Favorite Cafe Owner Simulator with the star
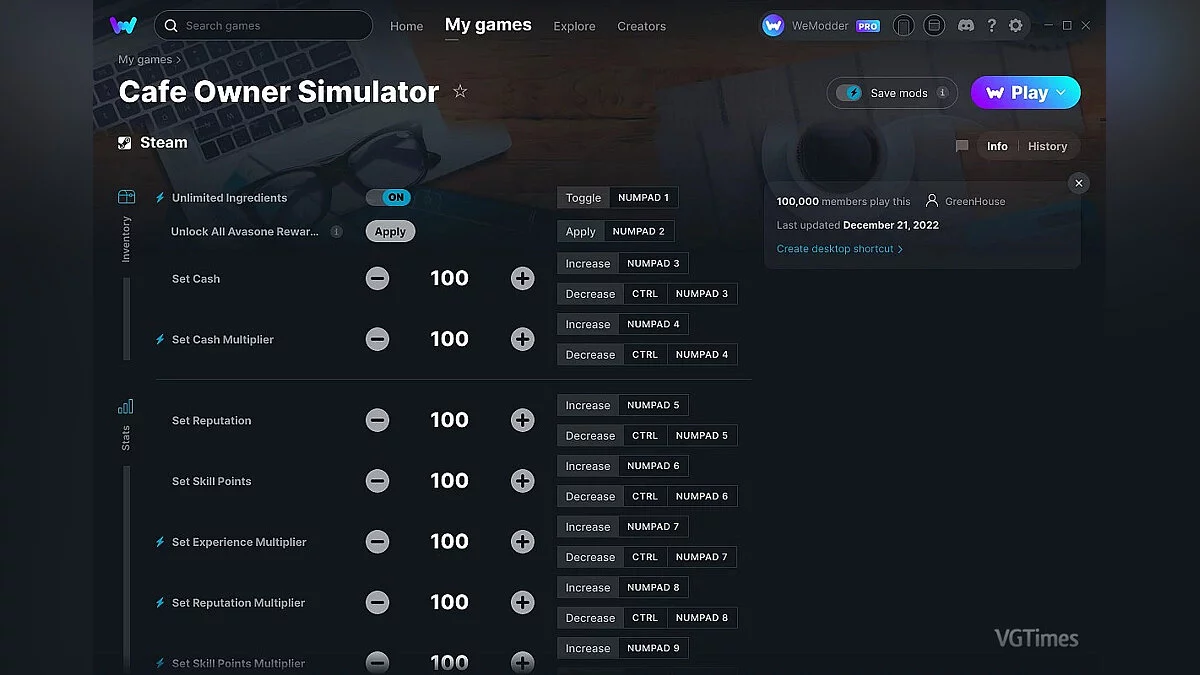 coord(460,91)
